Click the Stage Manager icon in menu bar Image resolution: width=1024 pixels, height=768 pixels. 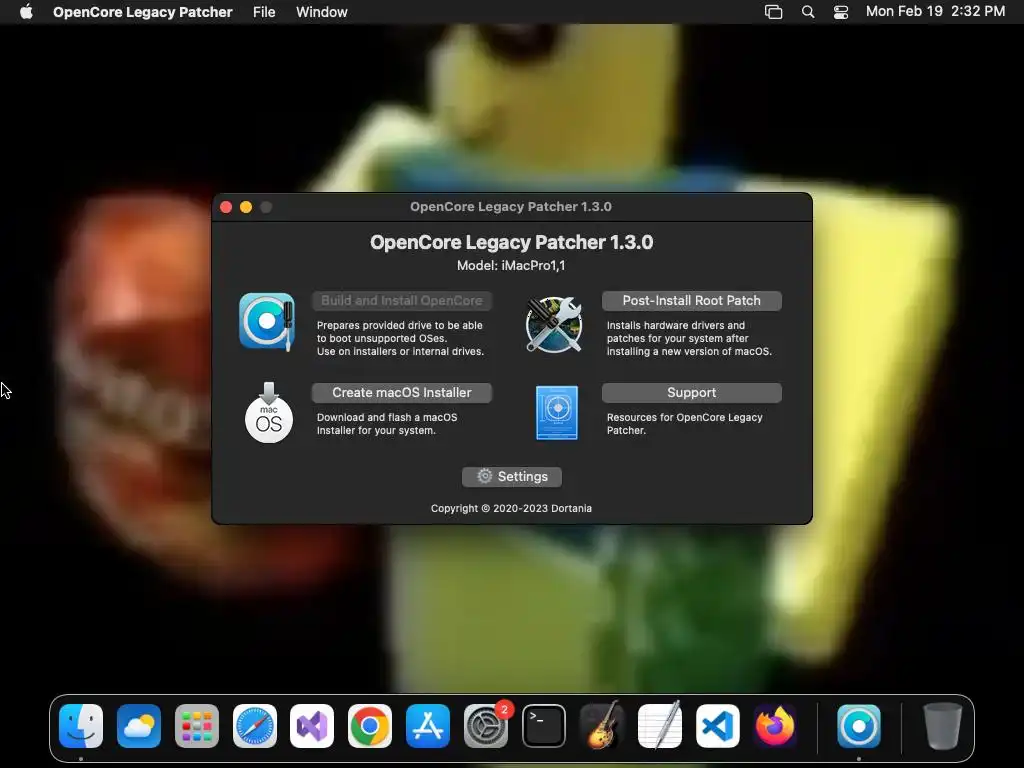click(x=773, y=12)
